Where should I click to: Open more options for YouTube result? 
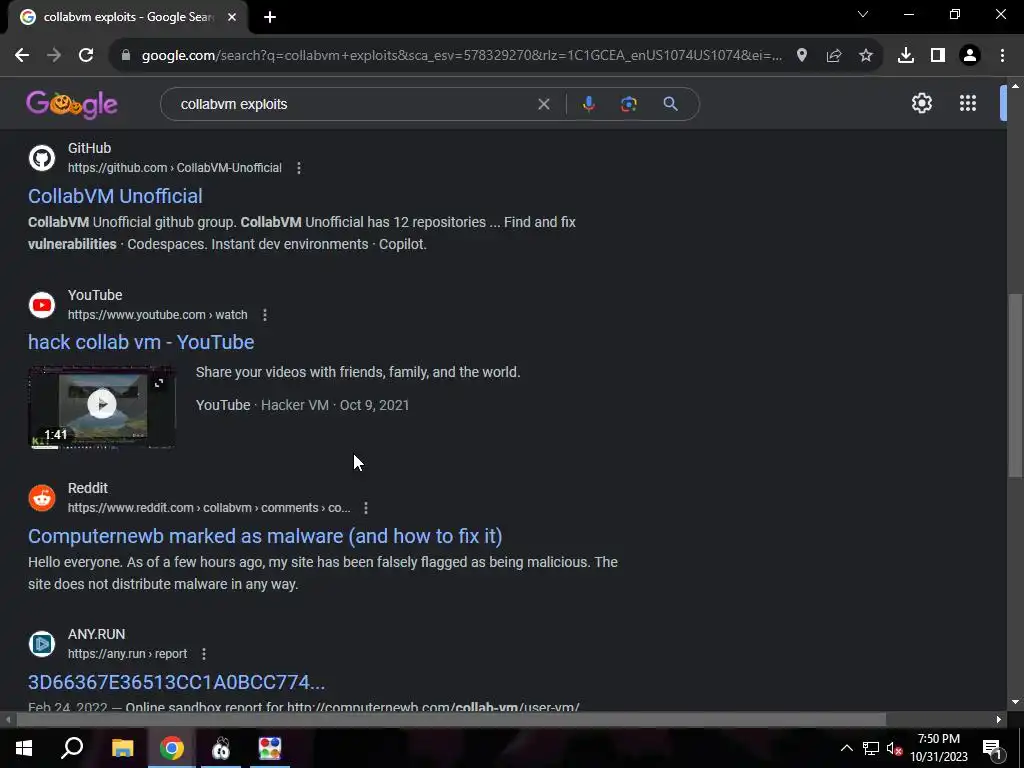coord(264,315)
